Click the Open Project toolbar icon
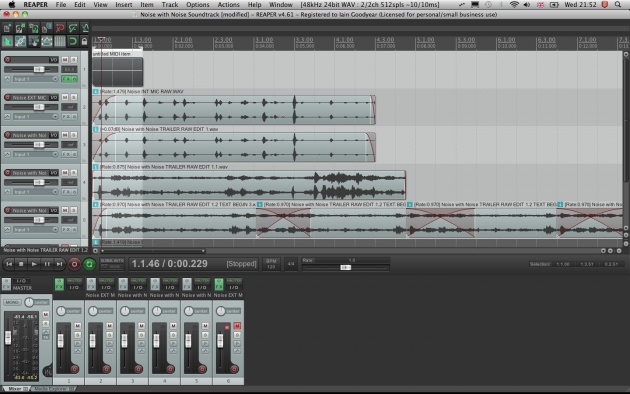Image resolution: width=630 pixels, height=394 pixels. (x=20, y=28)
